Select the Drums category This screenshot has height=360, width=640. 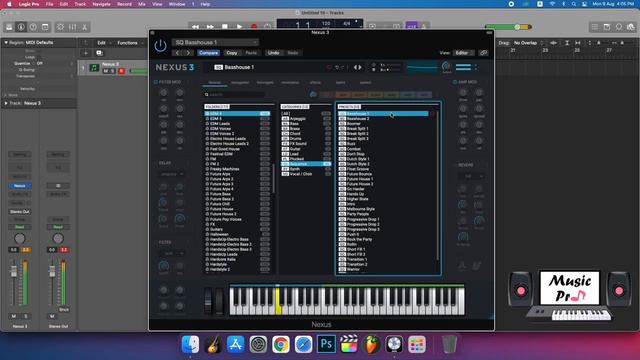point(306,139)
